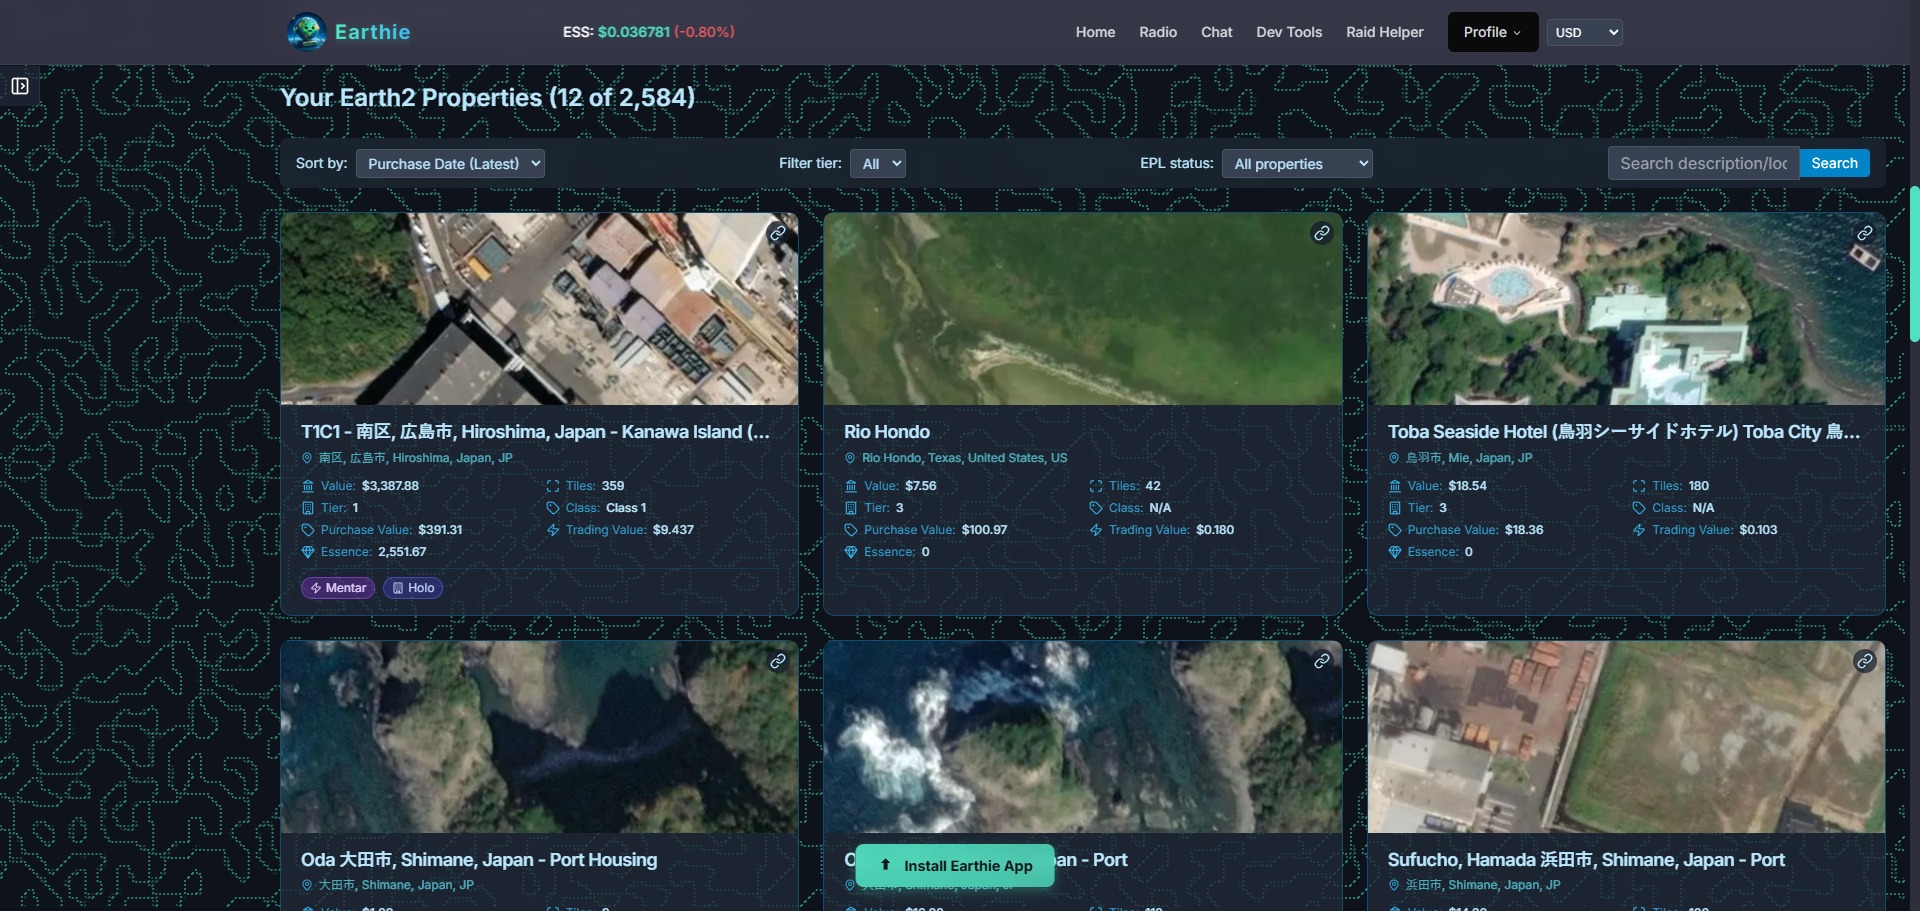
Task: Open the Rio Hondo property title
Action: [887, 432]
